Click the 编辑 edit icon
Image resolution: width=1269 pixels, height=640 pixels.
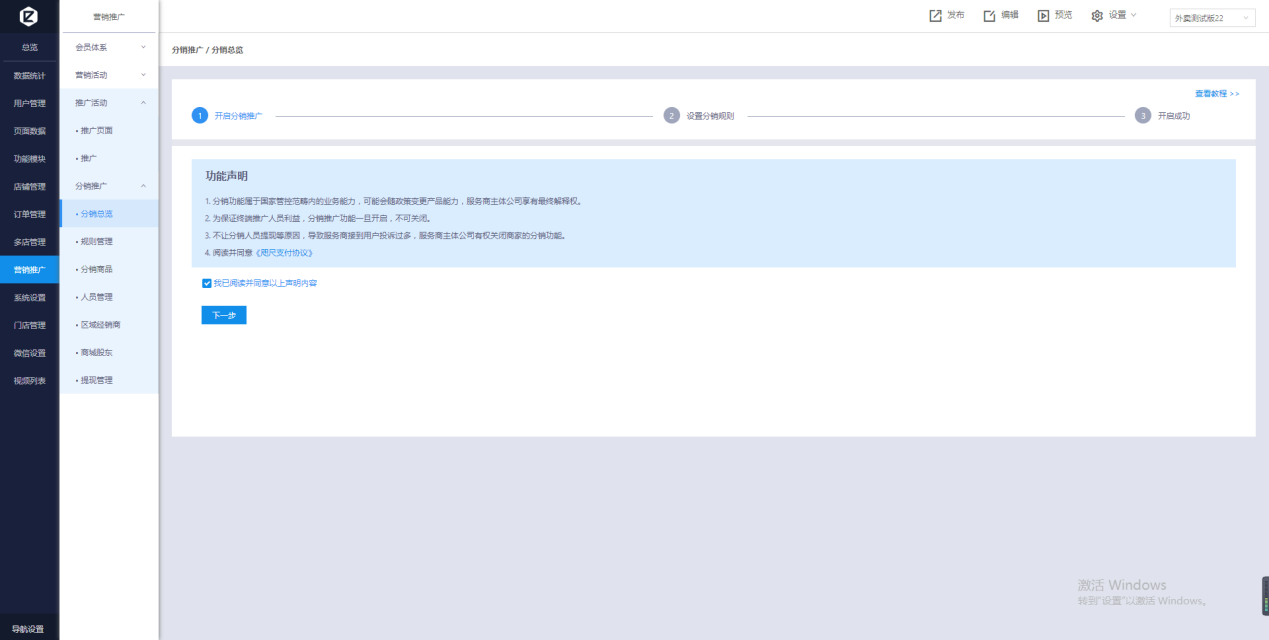click(x=989, y=16)
